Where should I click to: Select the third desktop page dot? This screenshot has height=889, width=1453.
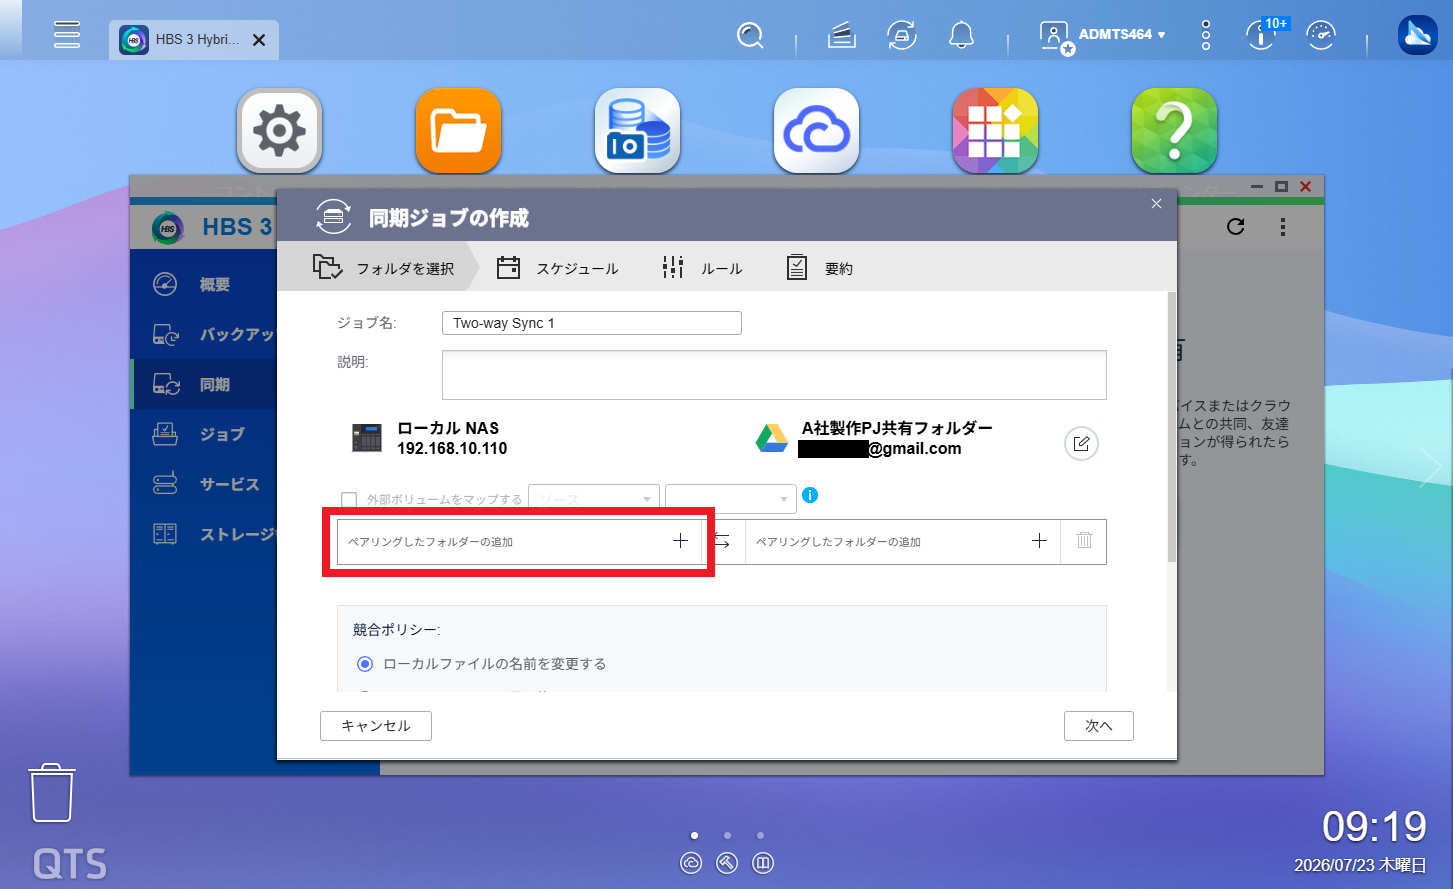[761, 835]
